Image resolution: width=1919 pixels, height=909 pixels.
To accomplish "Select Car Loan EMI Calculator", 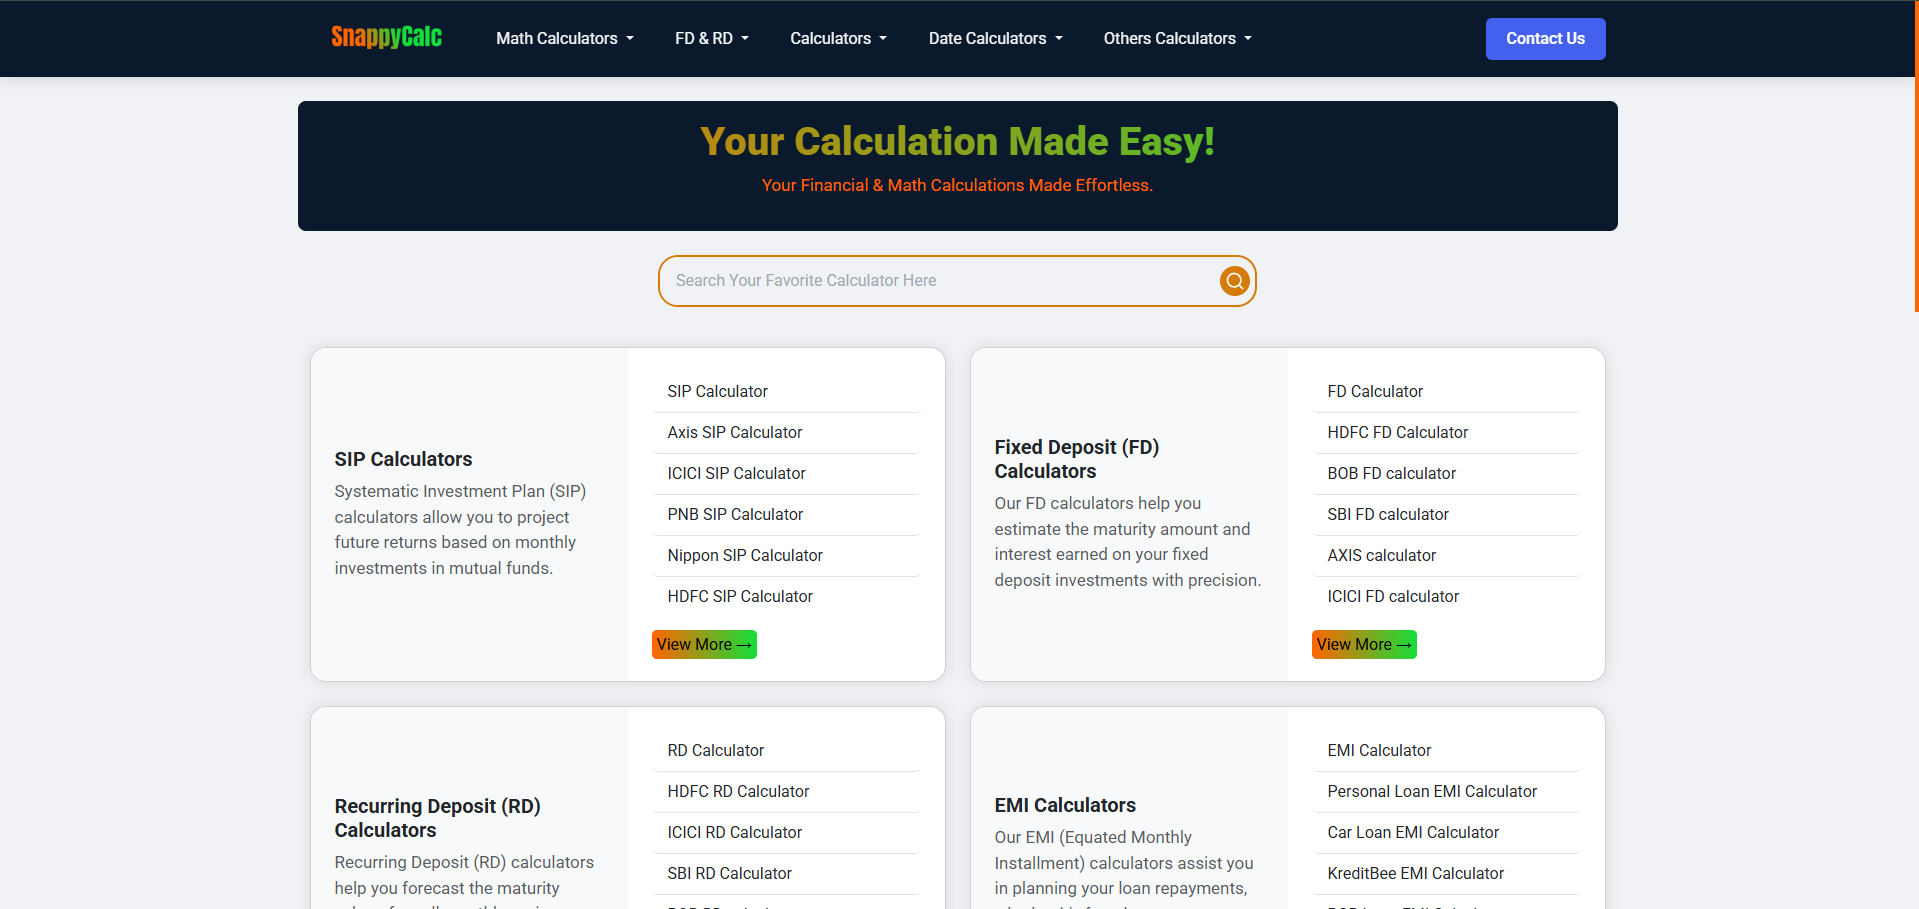I will (x=1446, y=832).
